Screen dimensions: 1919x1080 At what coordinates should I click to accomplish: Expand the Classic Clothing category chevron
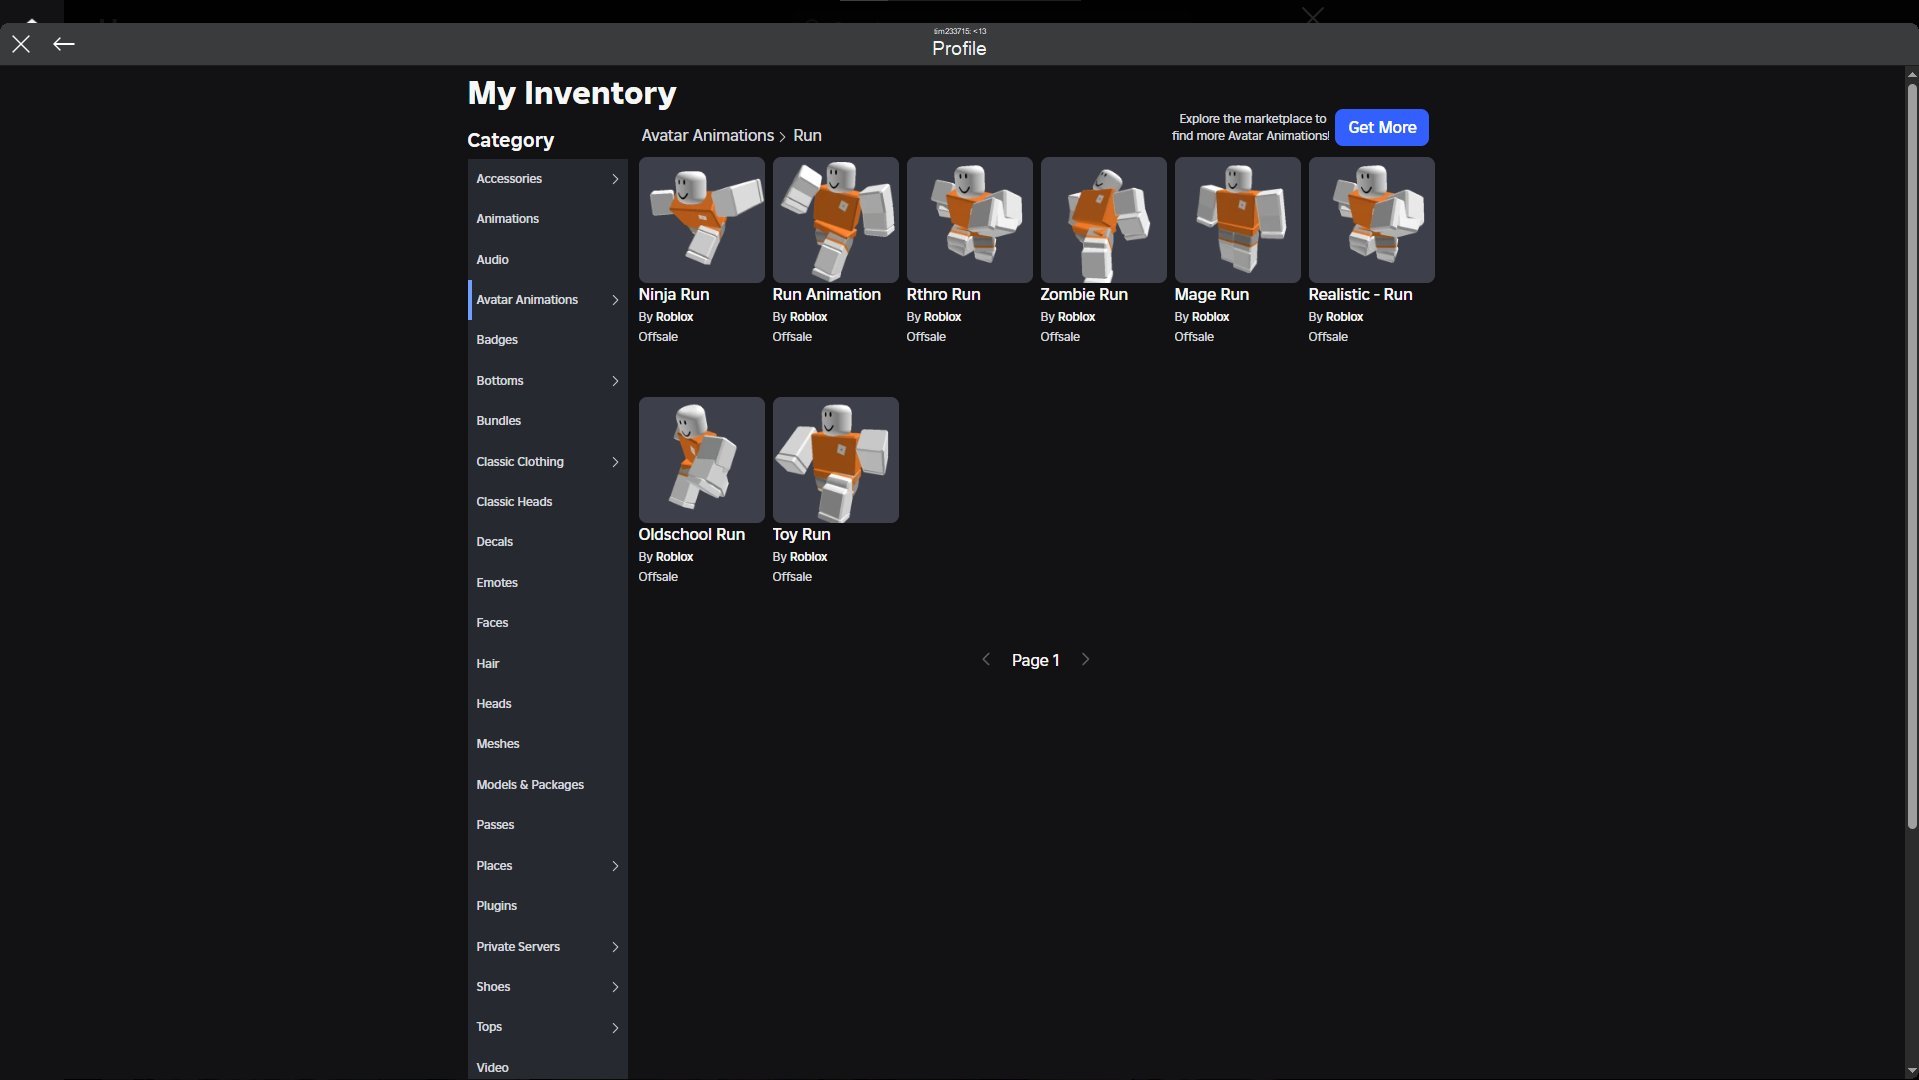(615, 462)
